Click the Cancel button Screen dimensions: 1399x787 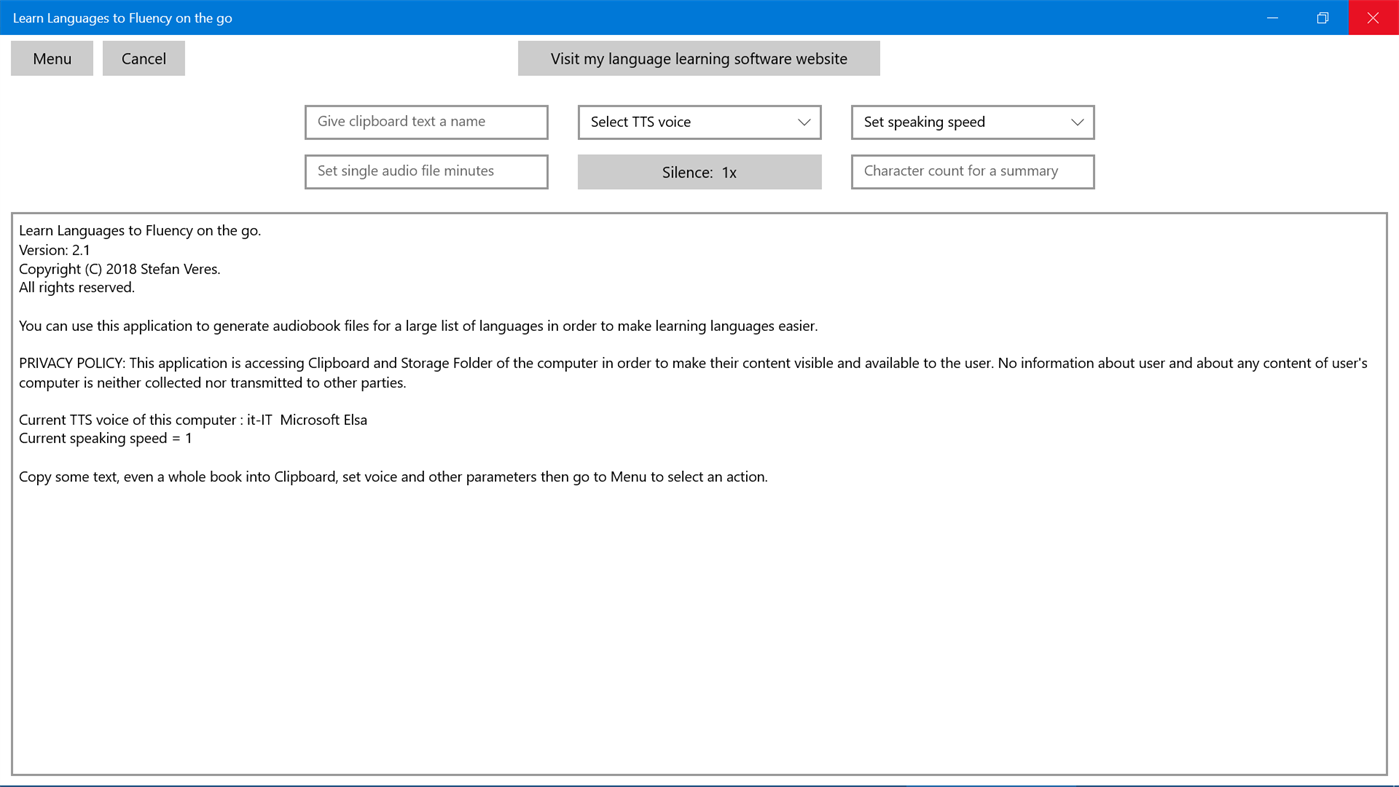coord(143,58)
